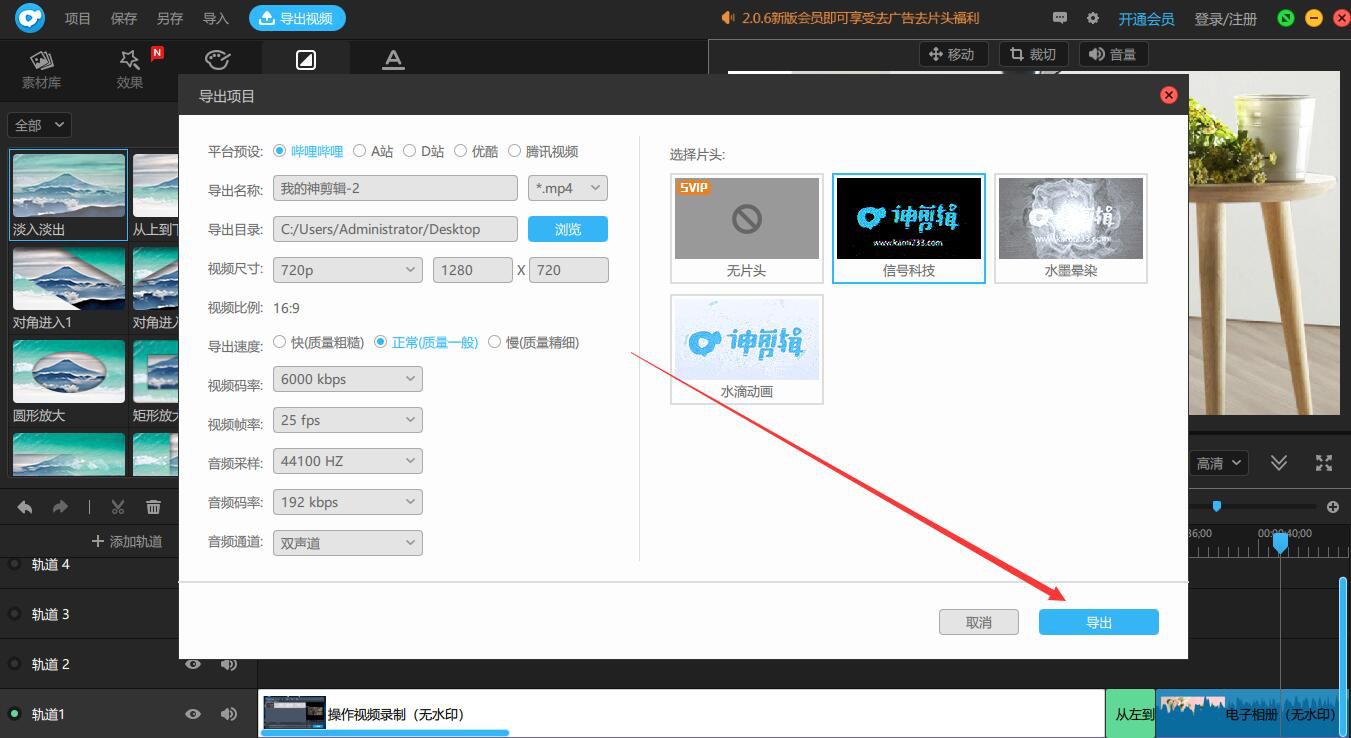The width and height of the screenshot is (1351, 738).
Task: Select the 优酷 platform preset
Action: [x=475, y=151]
